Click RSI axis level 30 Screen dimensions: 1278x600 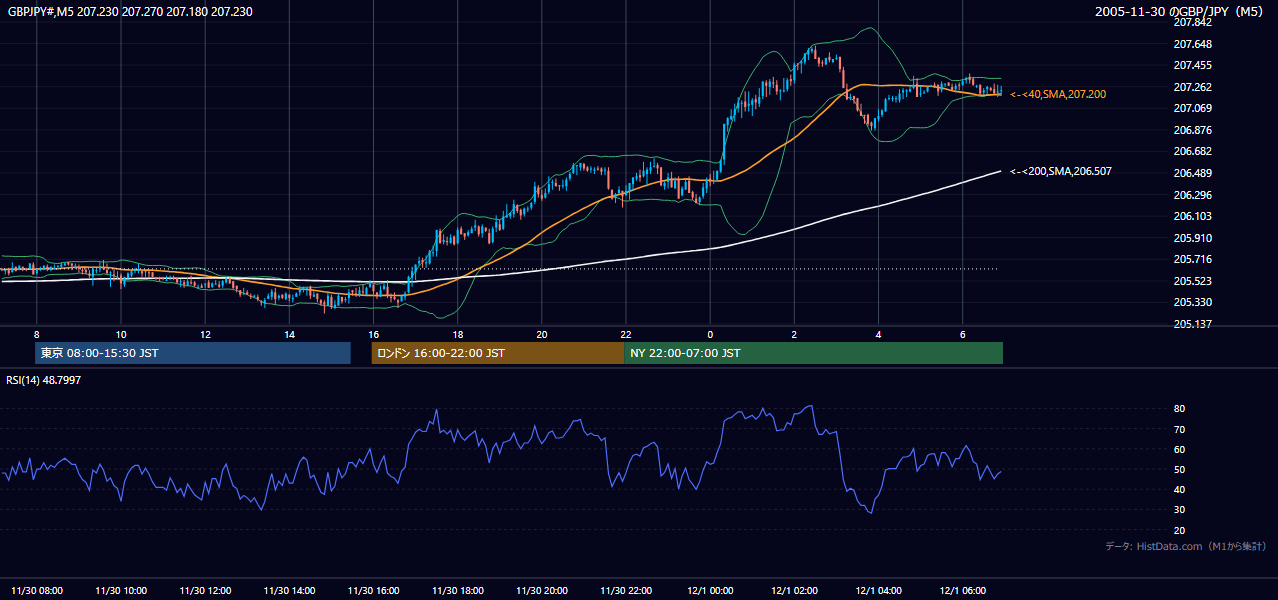[1179, 510]
